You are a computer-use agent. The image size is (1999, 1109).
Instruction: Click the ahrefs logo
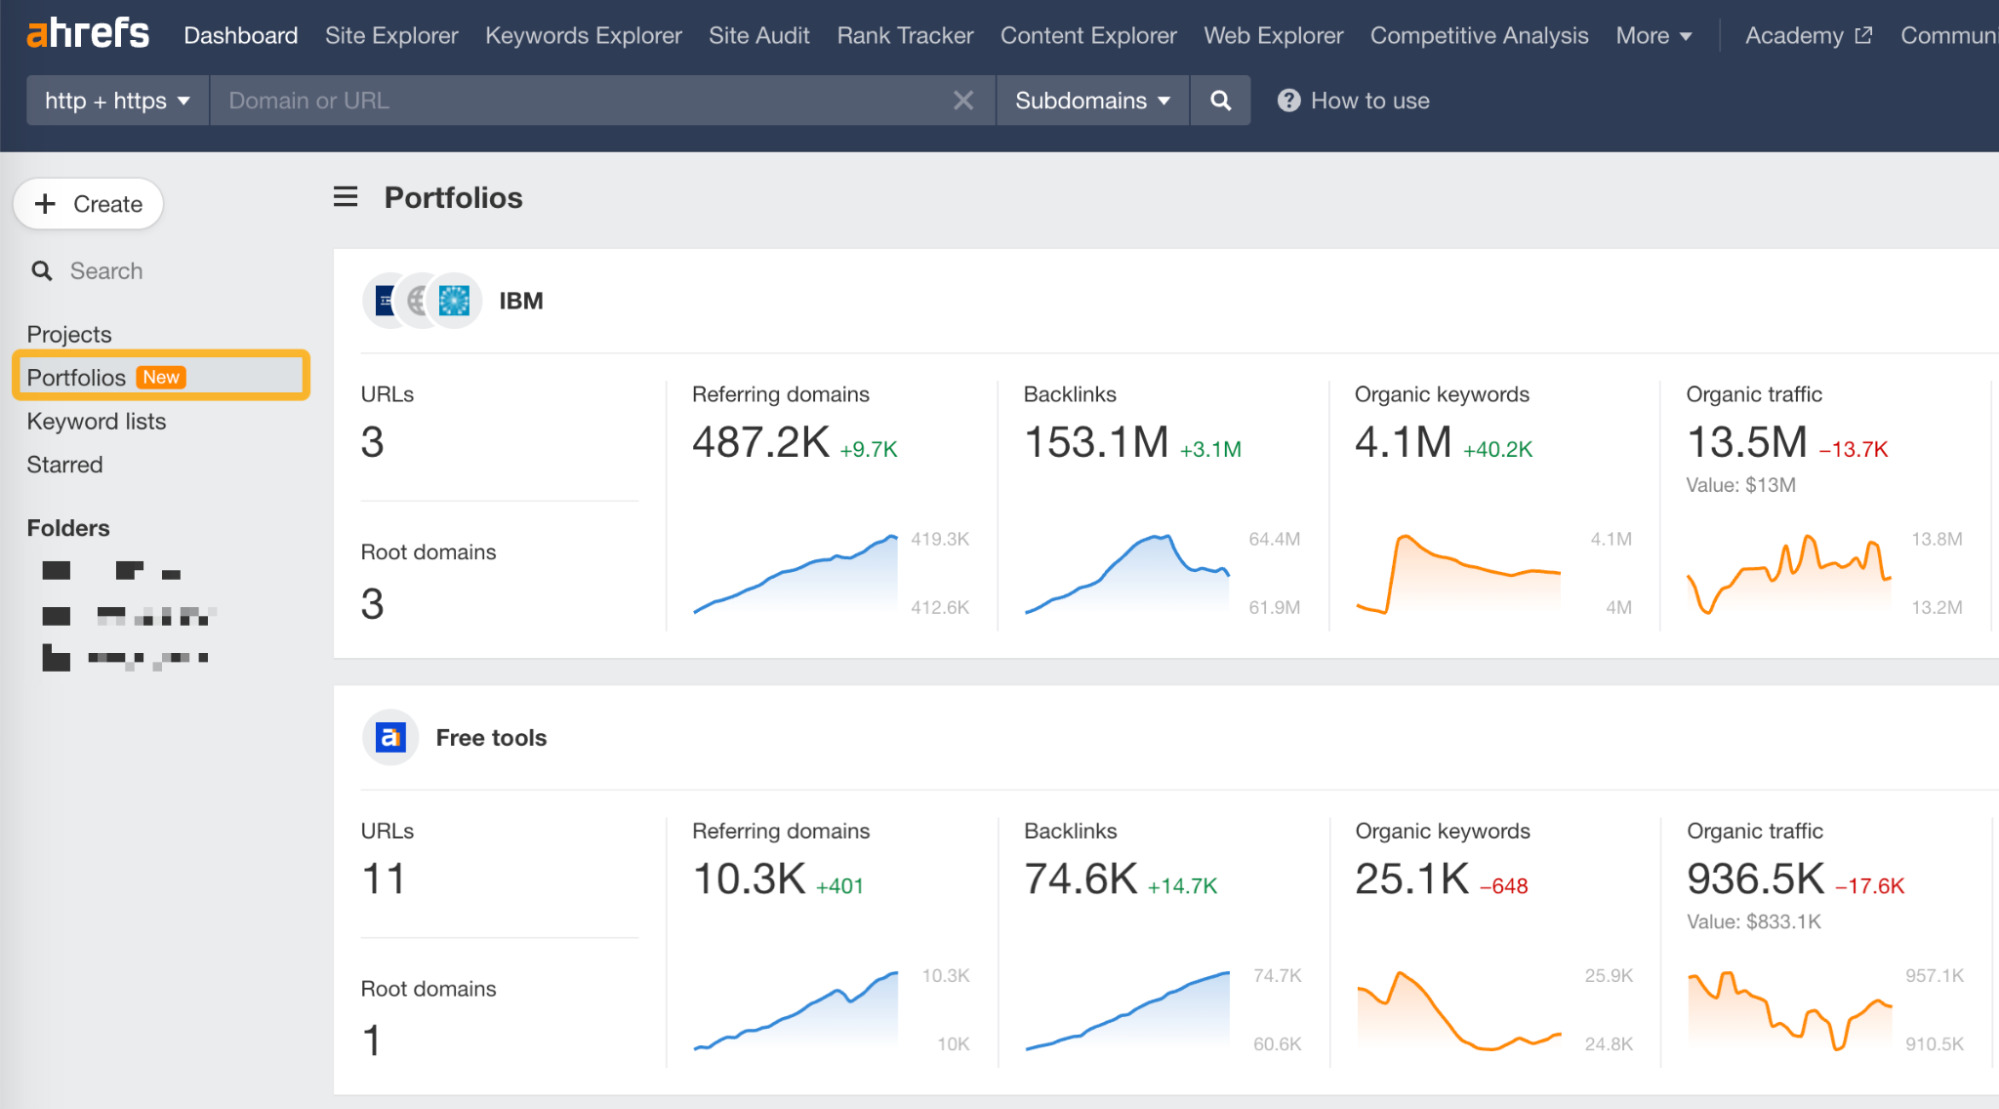87,33
